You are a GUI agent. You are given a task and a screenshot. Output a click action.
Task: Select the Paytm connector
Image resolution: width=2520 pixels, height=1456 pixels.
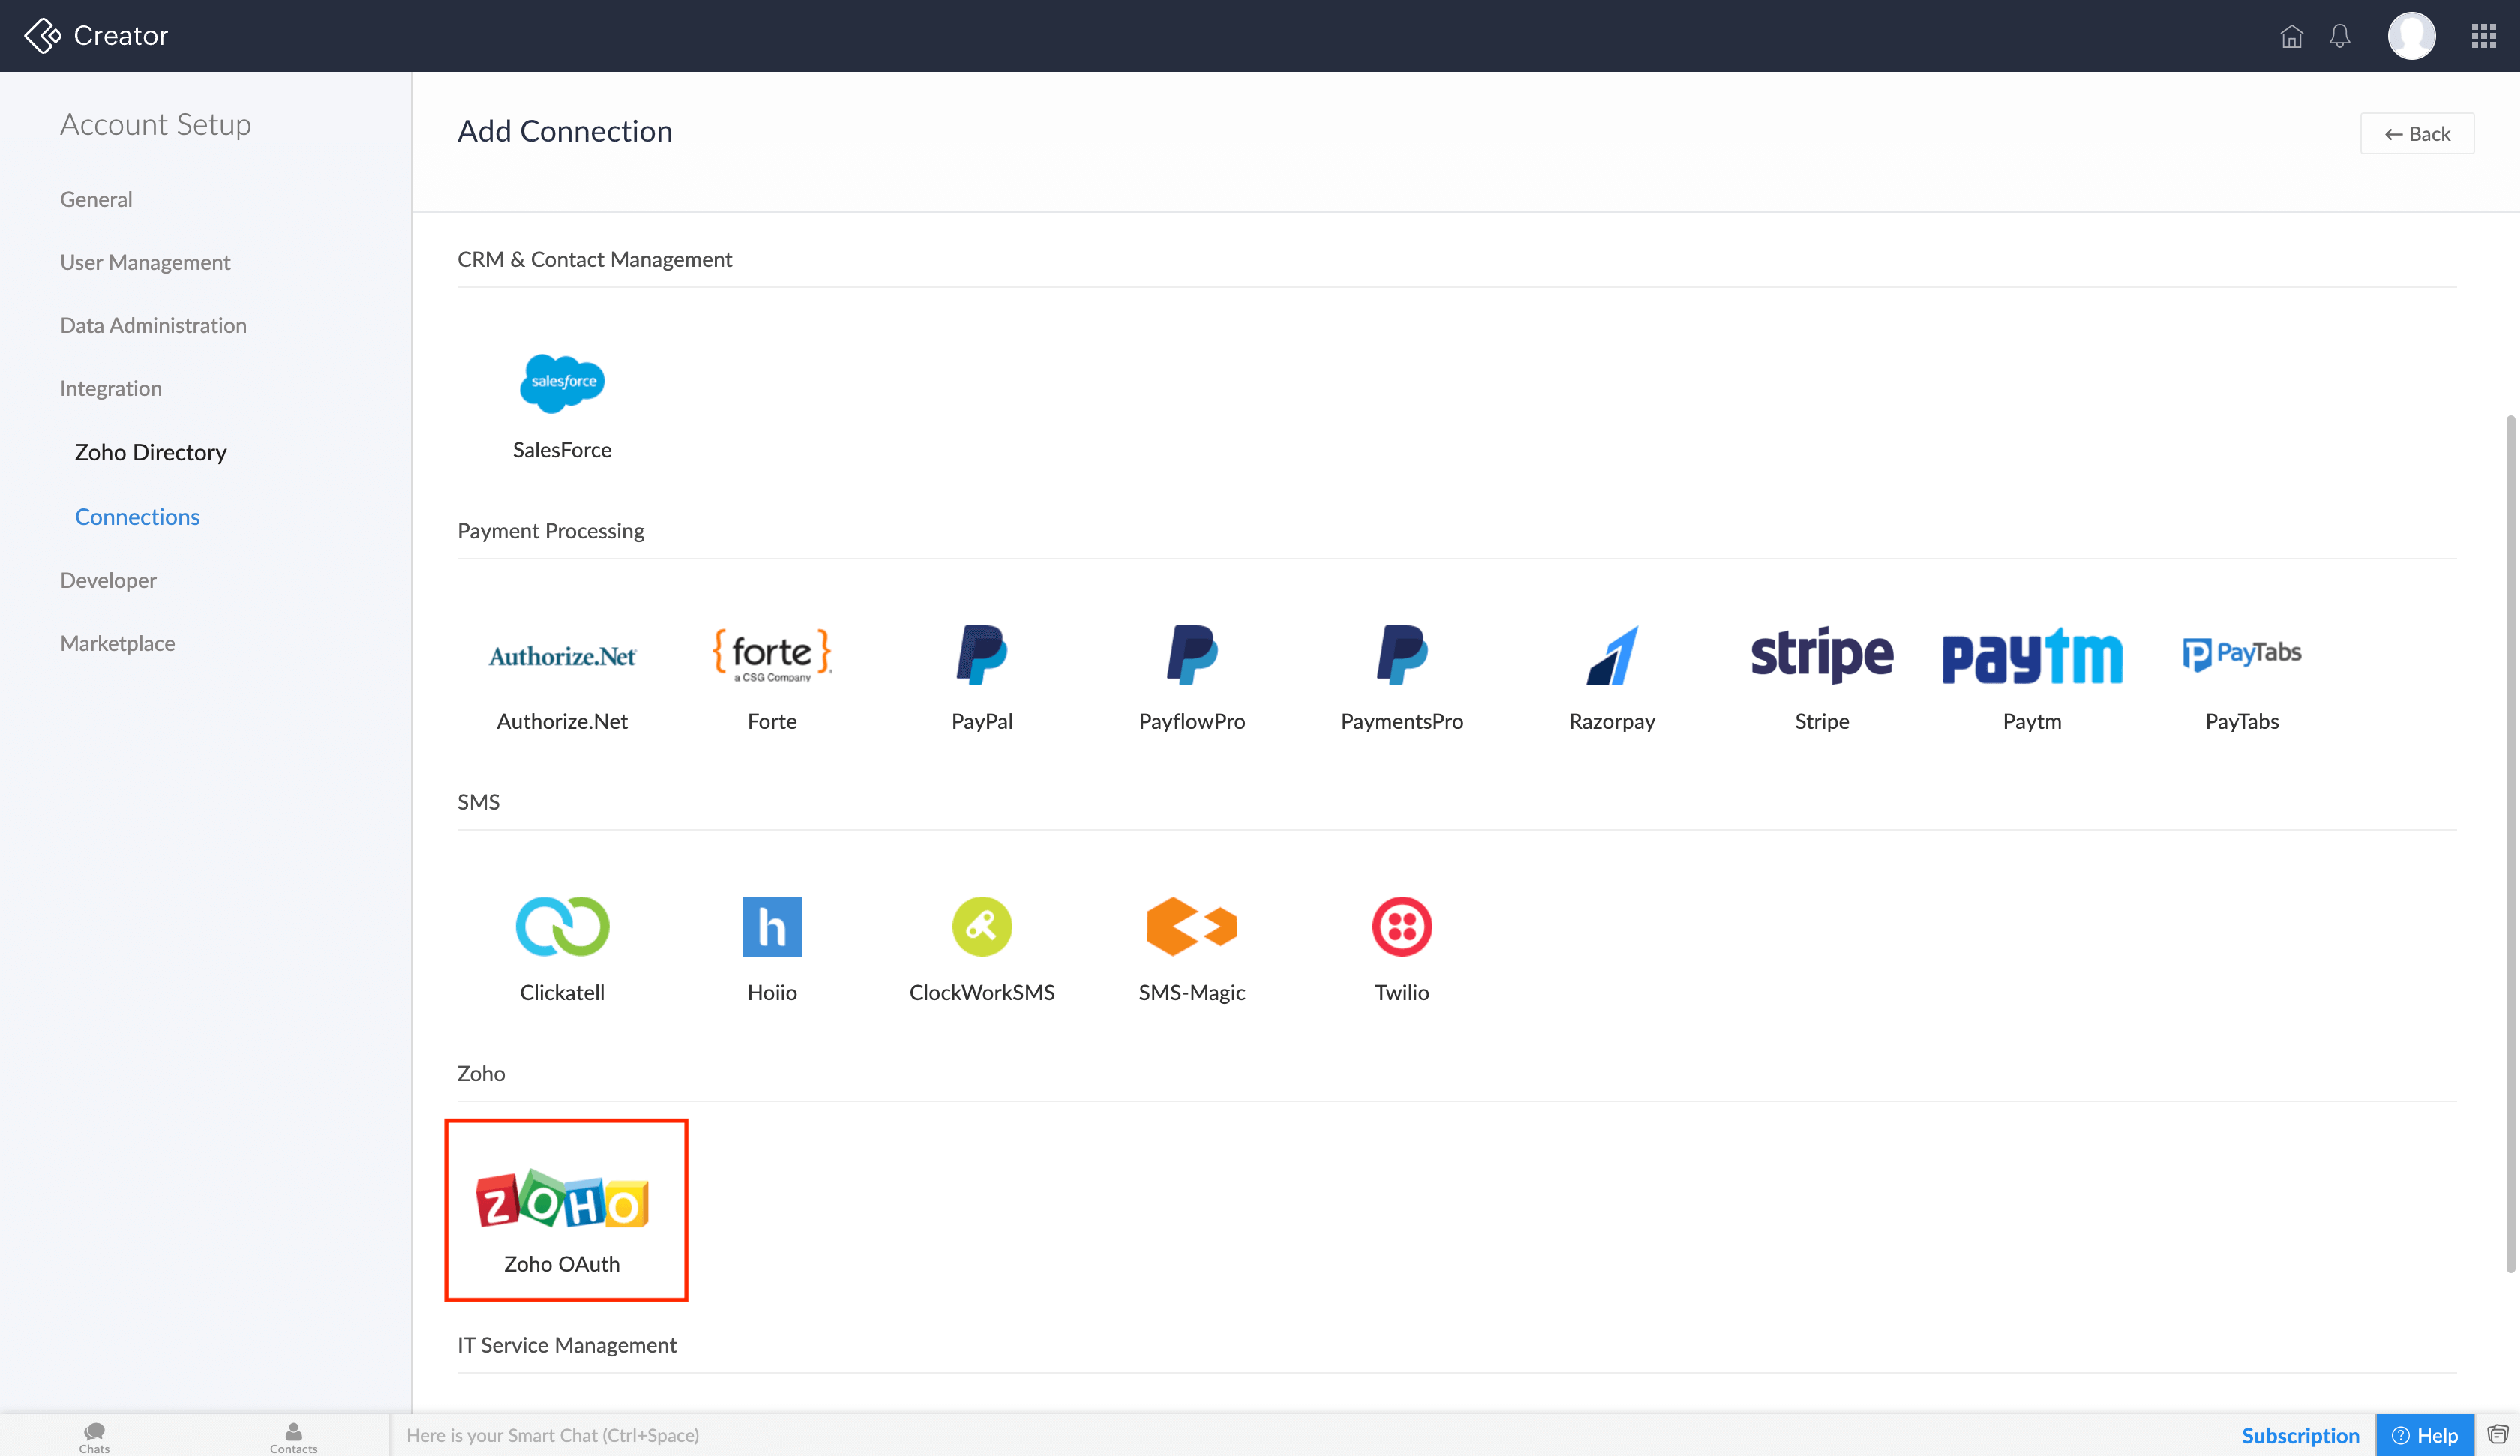[2032, 677]
